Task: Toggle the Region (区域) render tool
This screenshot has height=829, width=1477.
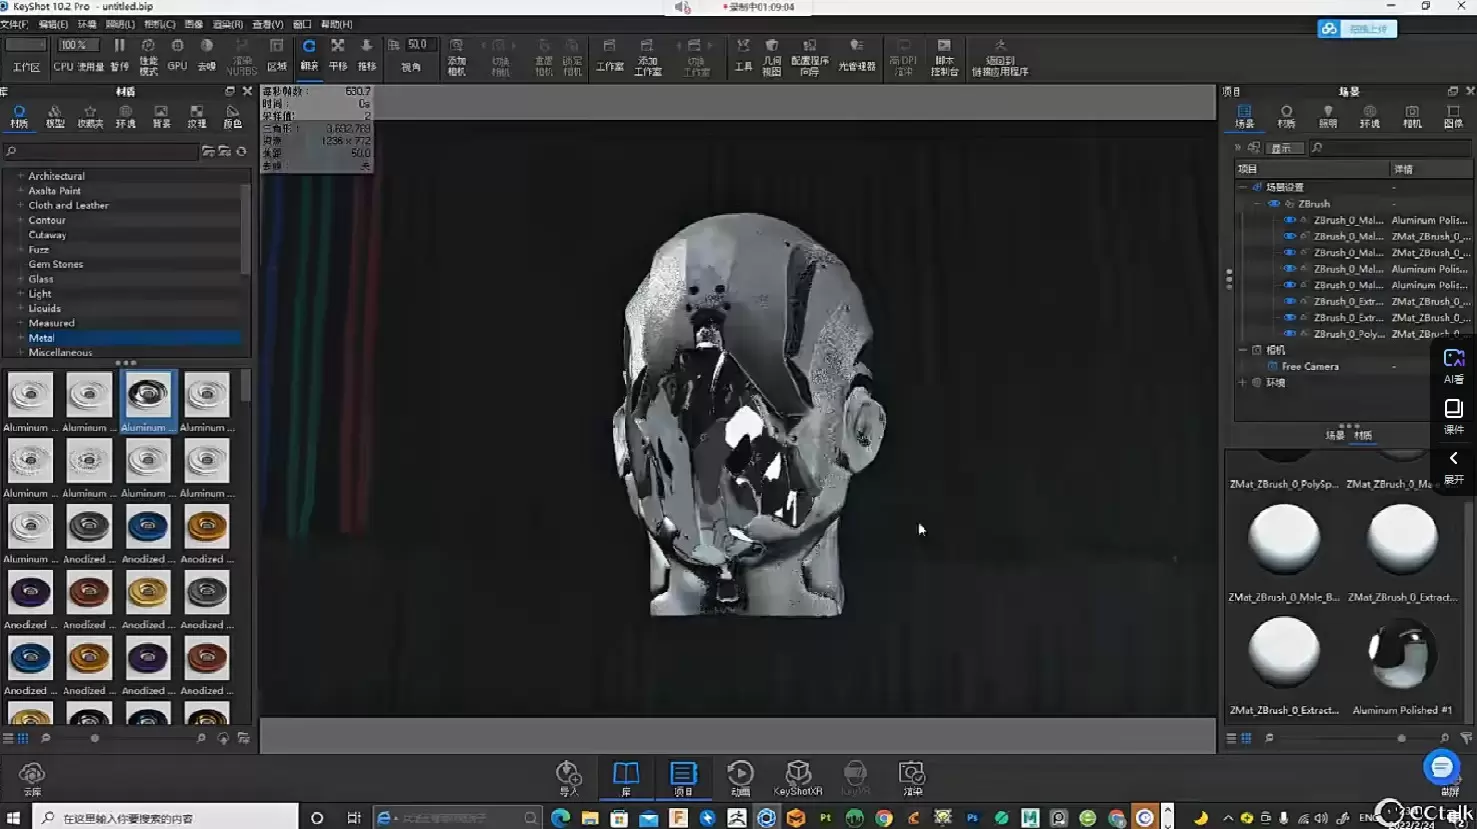Action: [x=277, y=55]
